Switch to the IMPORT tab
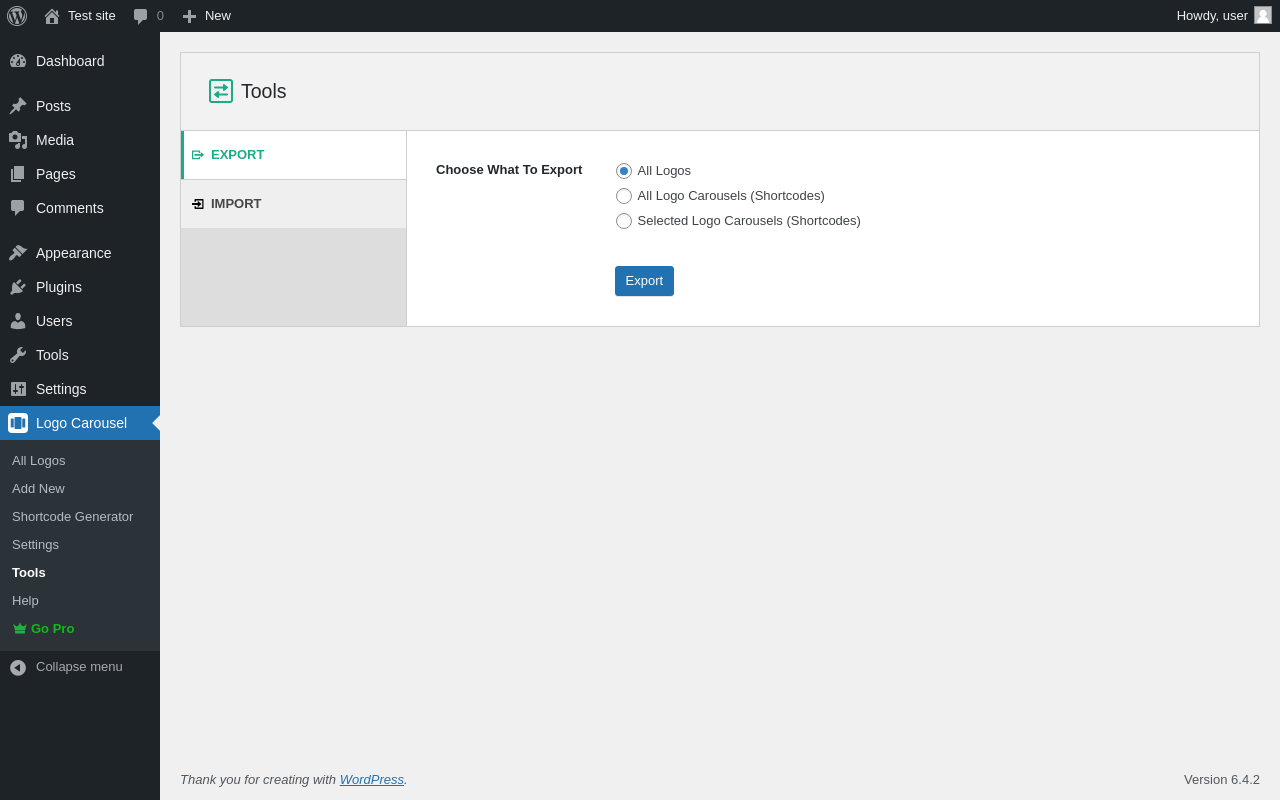This screenshot has height=800, width=1280. click(x=294, y=204)
